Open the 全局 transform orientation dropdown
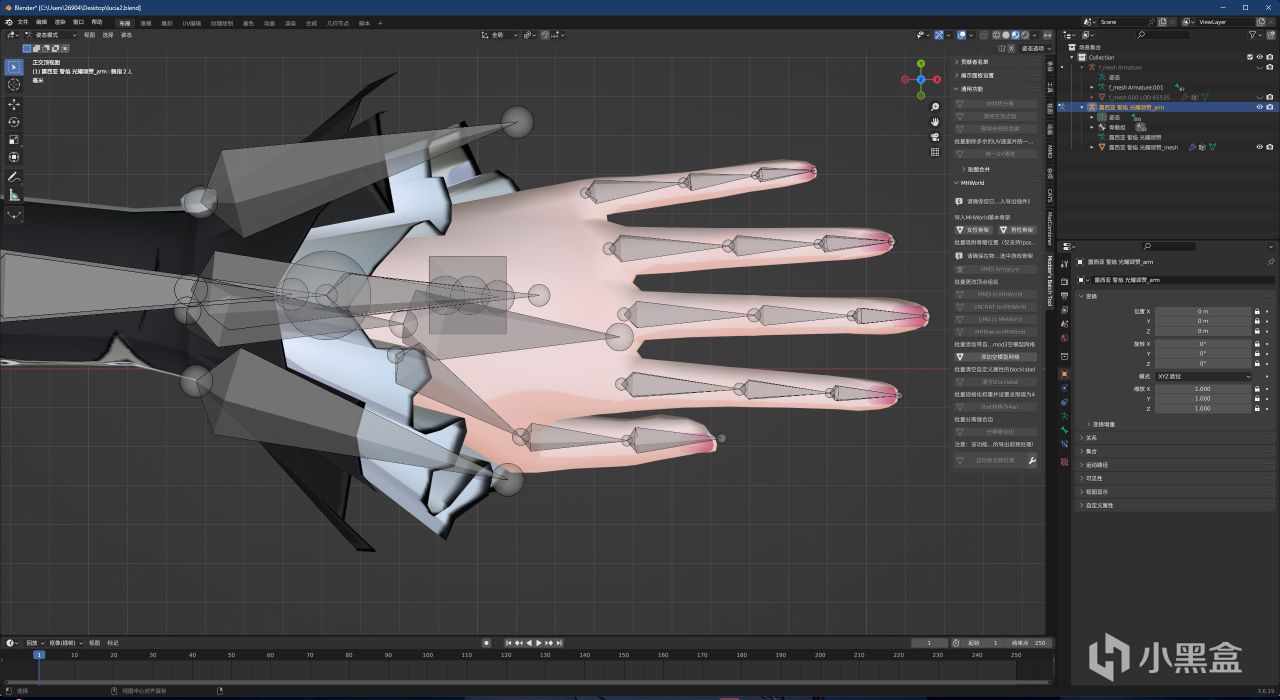This screenshot has height=700, width=1280. (500, 35)
